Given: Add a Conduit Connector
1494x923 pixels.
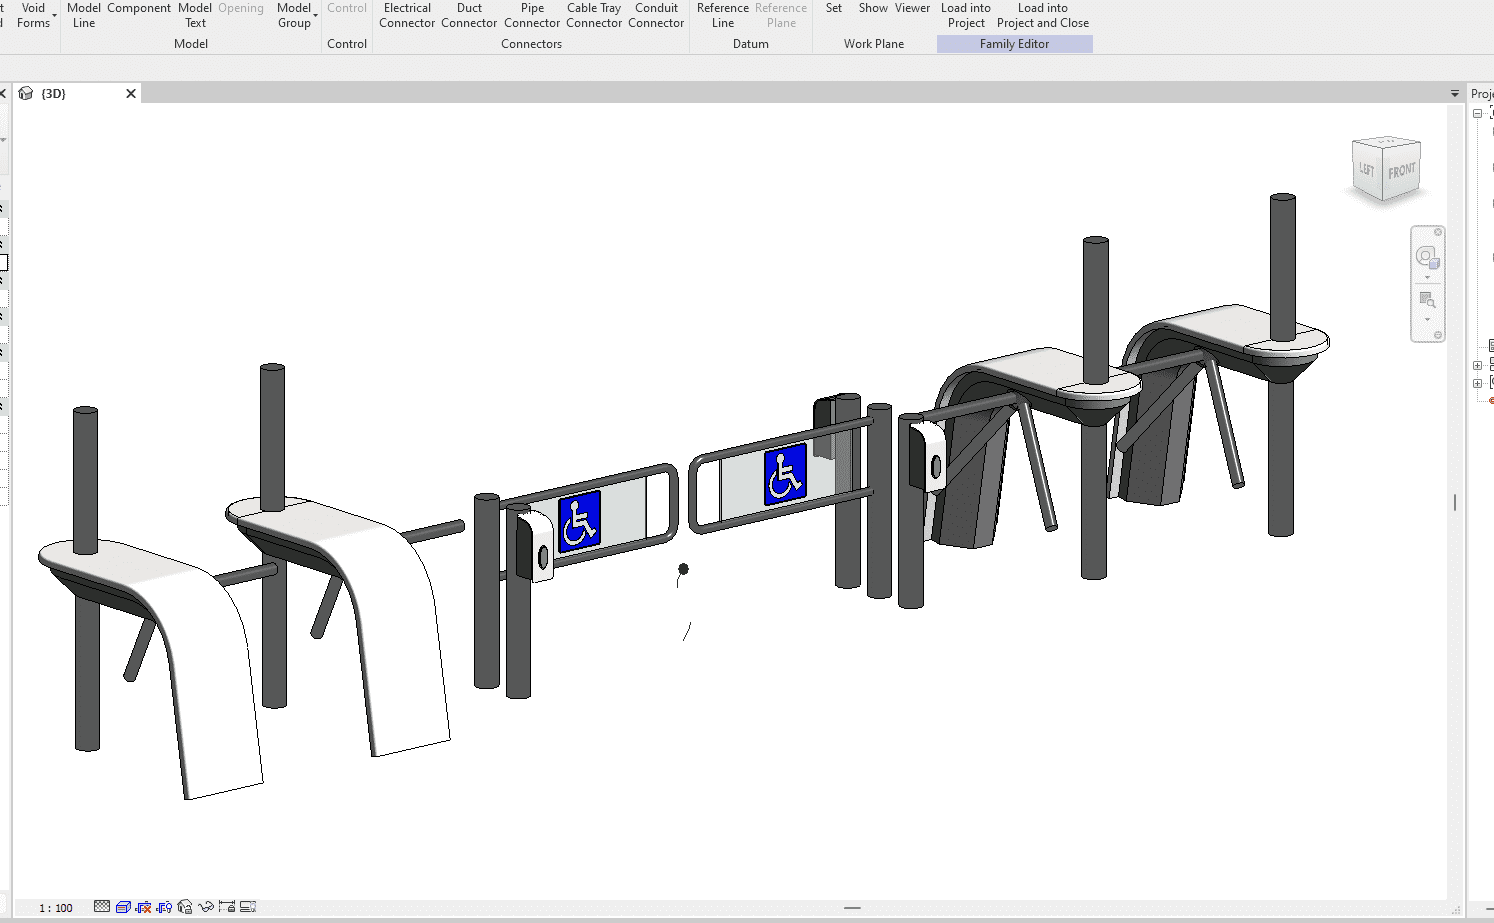Looking at the screenshot, I should coord(656,15).
